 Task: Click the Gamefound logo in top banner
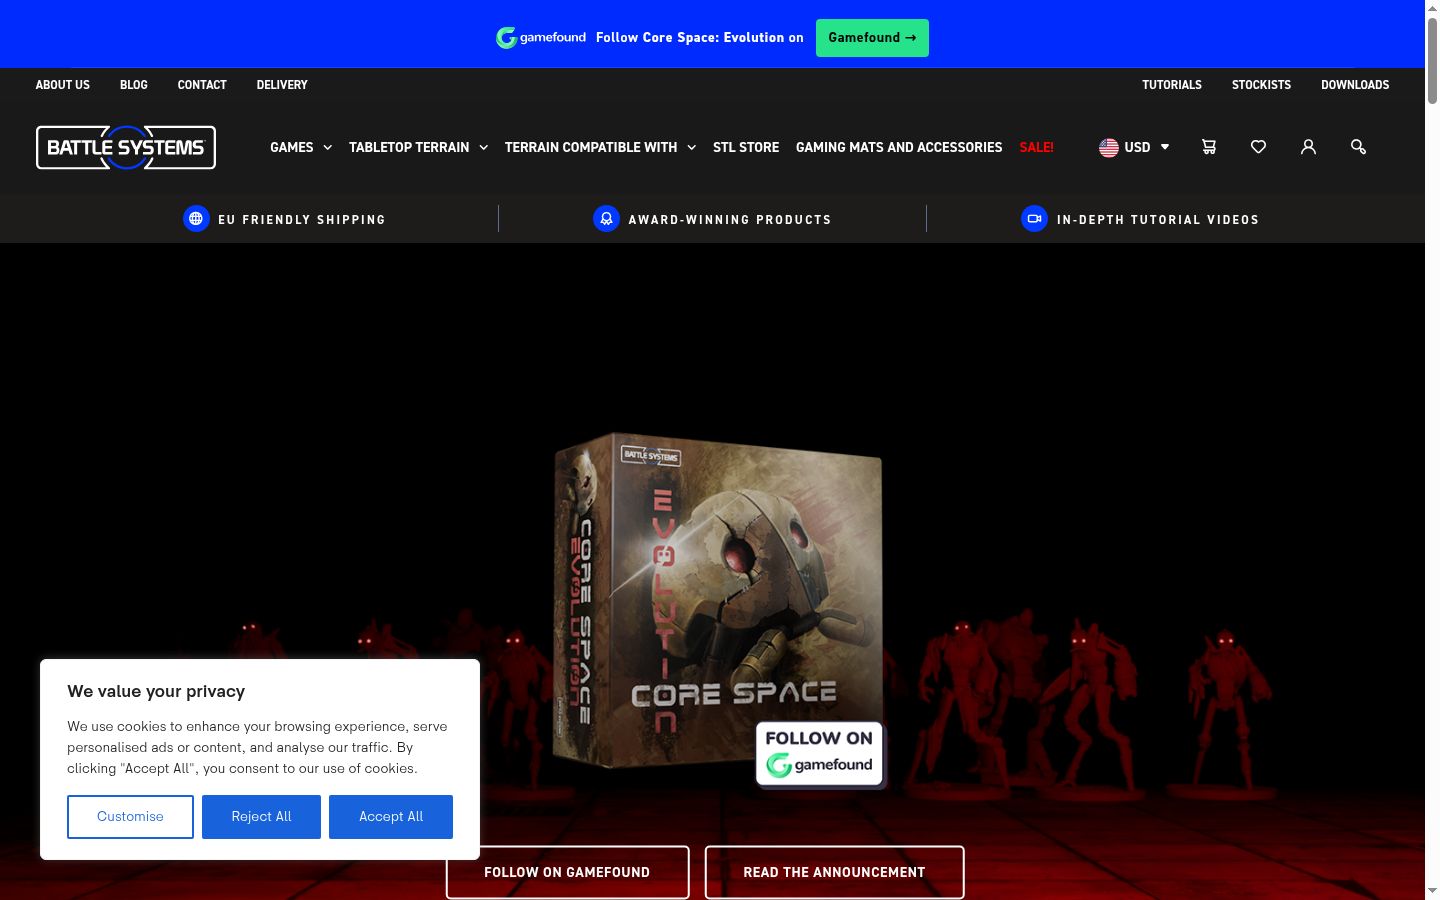(x=541, y=38)
